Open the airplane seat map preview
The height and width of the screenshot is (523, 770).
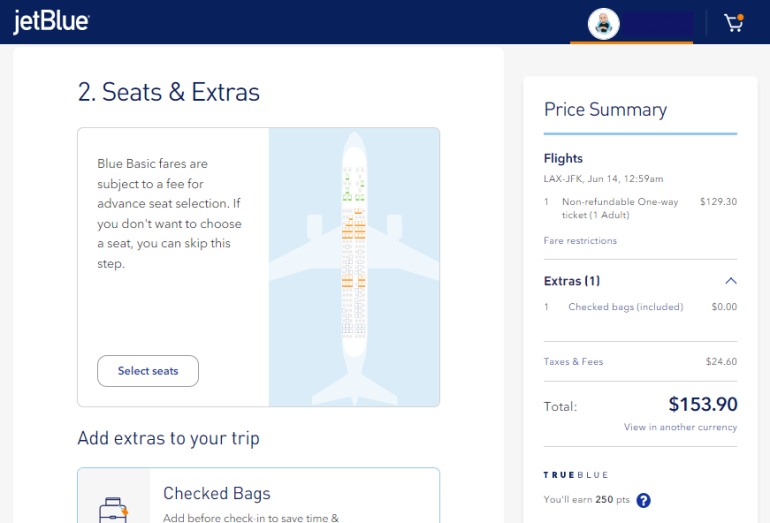tap(354, 267)
